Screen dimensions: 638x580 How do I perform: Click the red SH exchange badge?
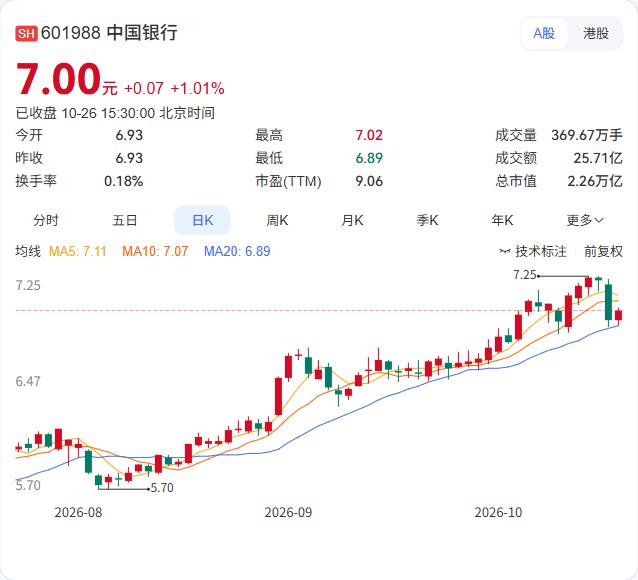[x=26, y=33]
